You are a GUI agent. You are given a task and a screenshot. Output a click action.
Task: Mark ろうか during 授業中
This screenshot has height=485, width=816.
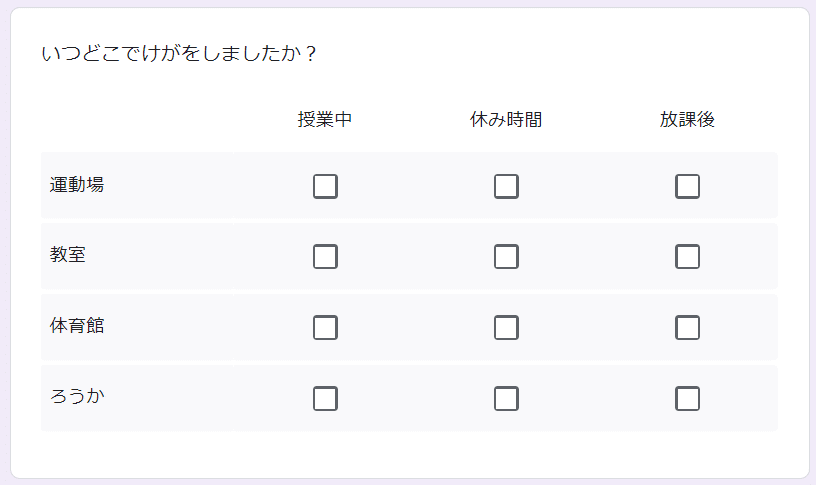pos(325,399)
